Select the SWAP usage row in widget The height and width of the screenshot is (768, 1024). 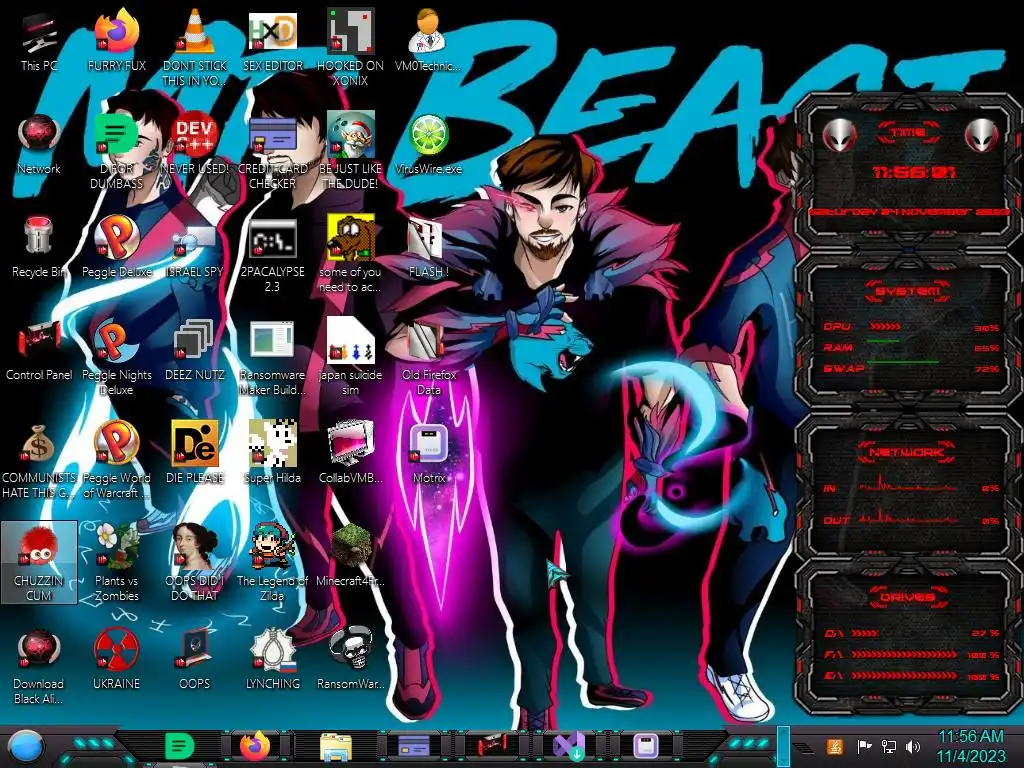coord(911,369)
